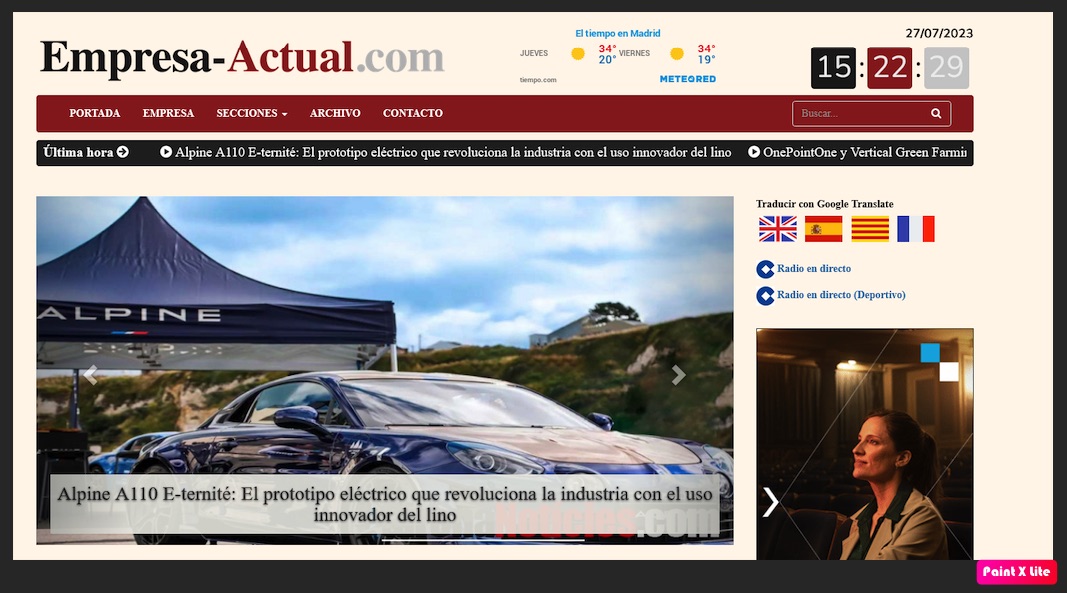Open the Alpine A110 E-ternité ticker headline
This screenshot has height=593, width=1067.
pos(453,153)
